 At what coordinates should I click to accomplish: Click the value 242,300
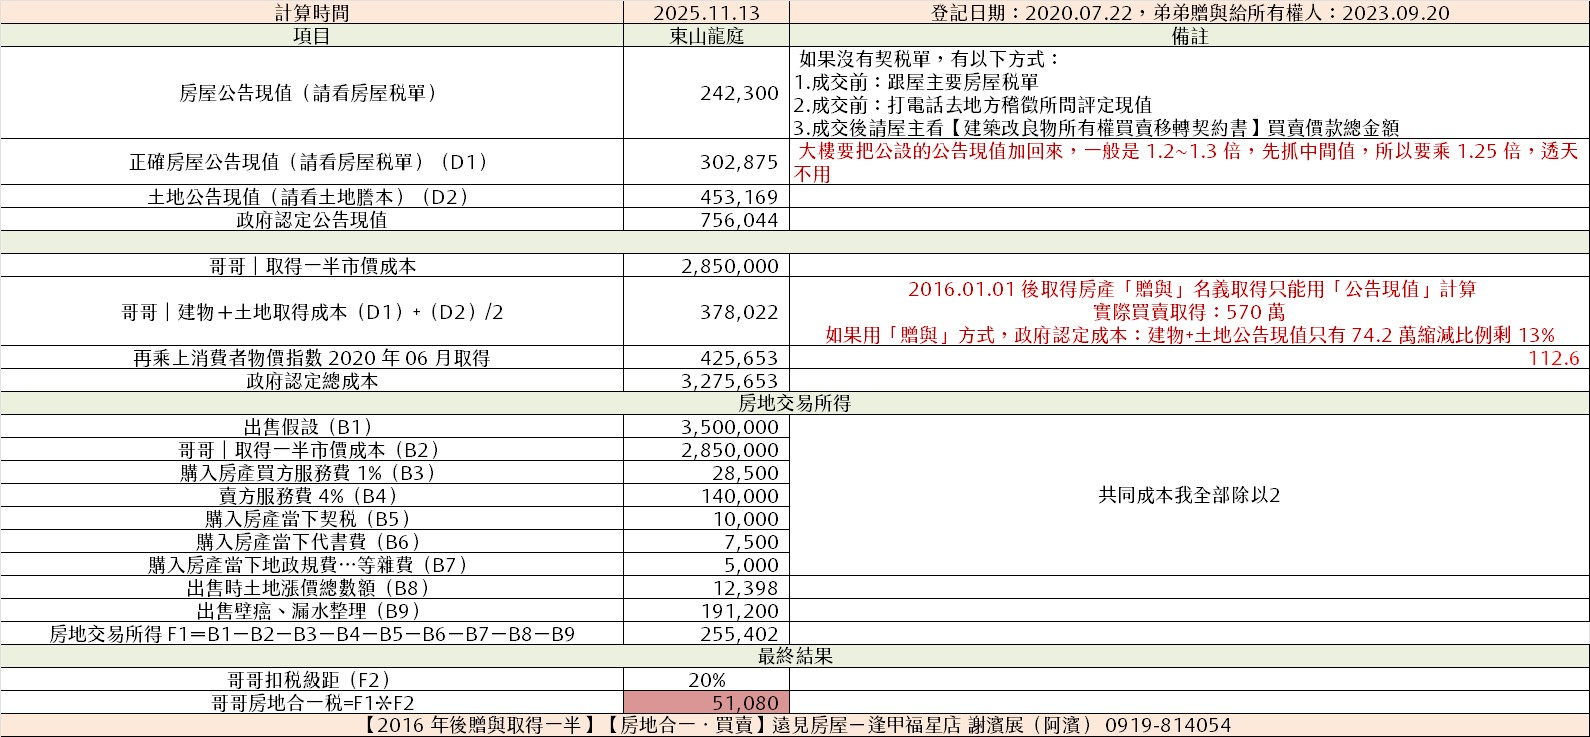point(740,93)
